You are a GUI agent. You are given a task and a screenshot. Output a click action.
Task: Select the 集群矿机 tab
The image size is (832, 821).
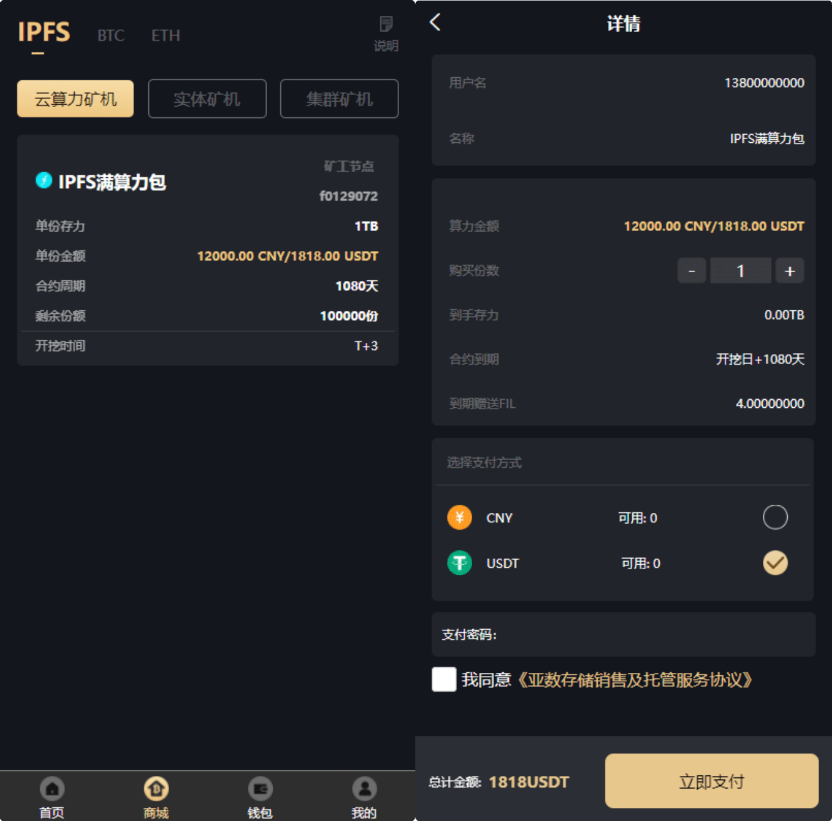point(339,99)
